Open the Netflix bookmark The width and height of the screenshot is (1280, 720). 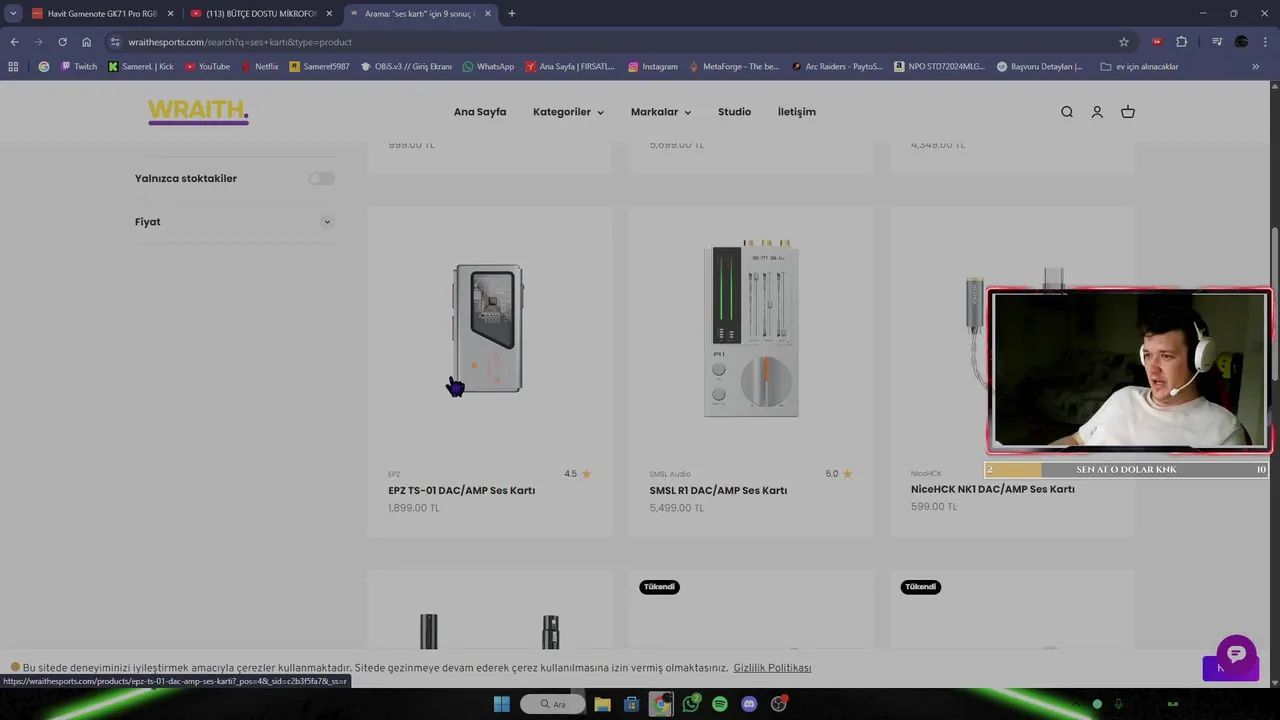[260, 67]
